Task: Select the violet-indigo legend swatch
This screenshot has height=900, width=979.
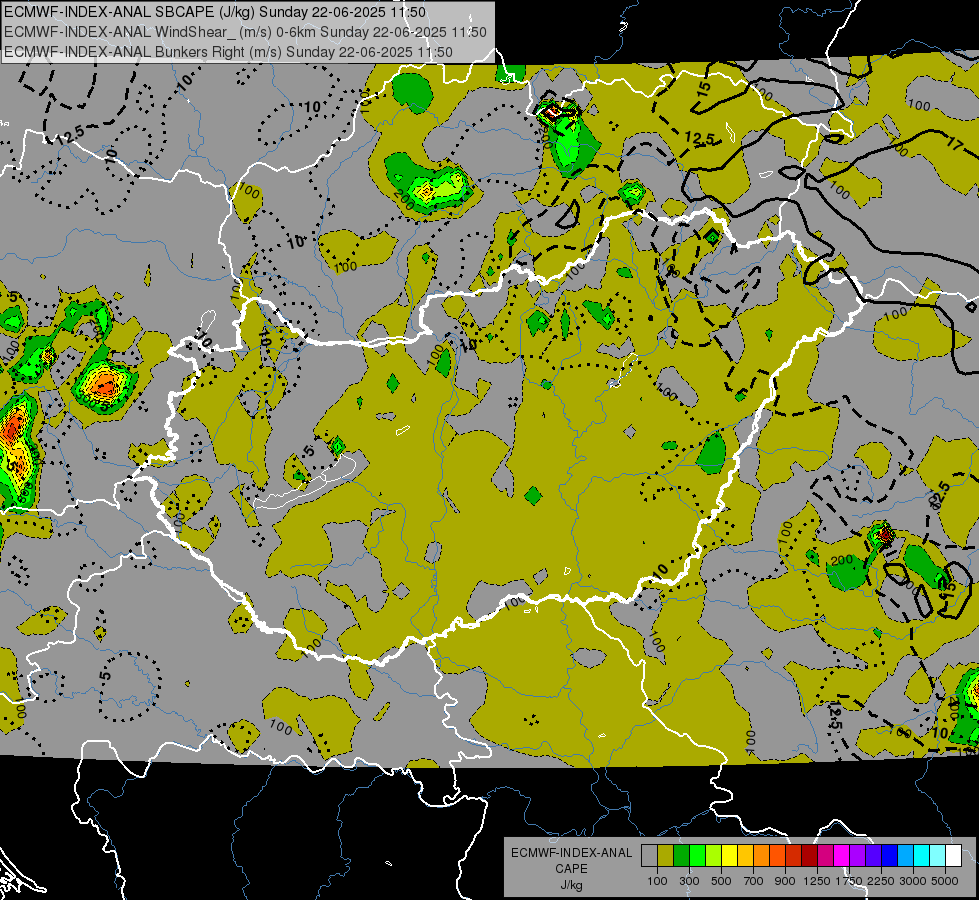Action: click(873, 856)
